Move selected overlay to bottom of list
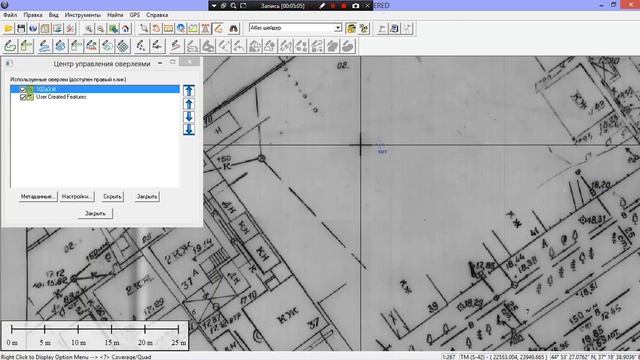The image size is (640, 360). point(189,129)
